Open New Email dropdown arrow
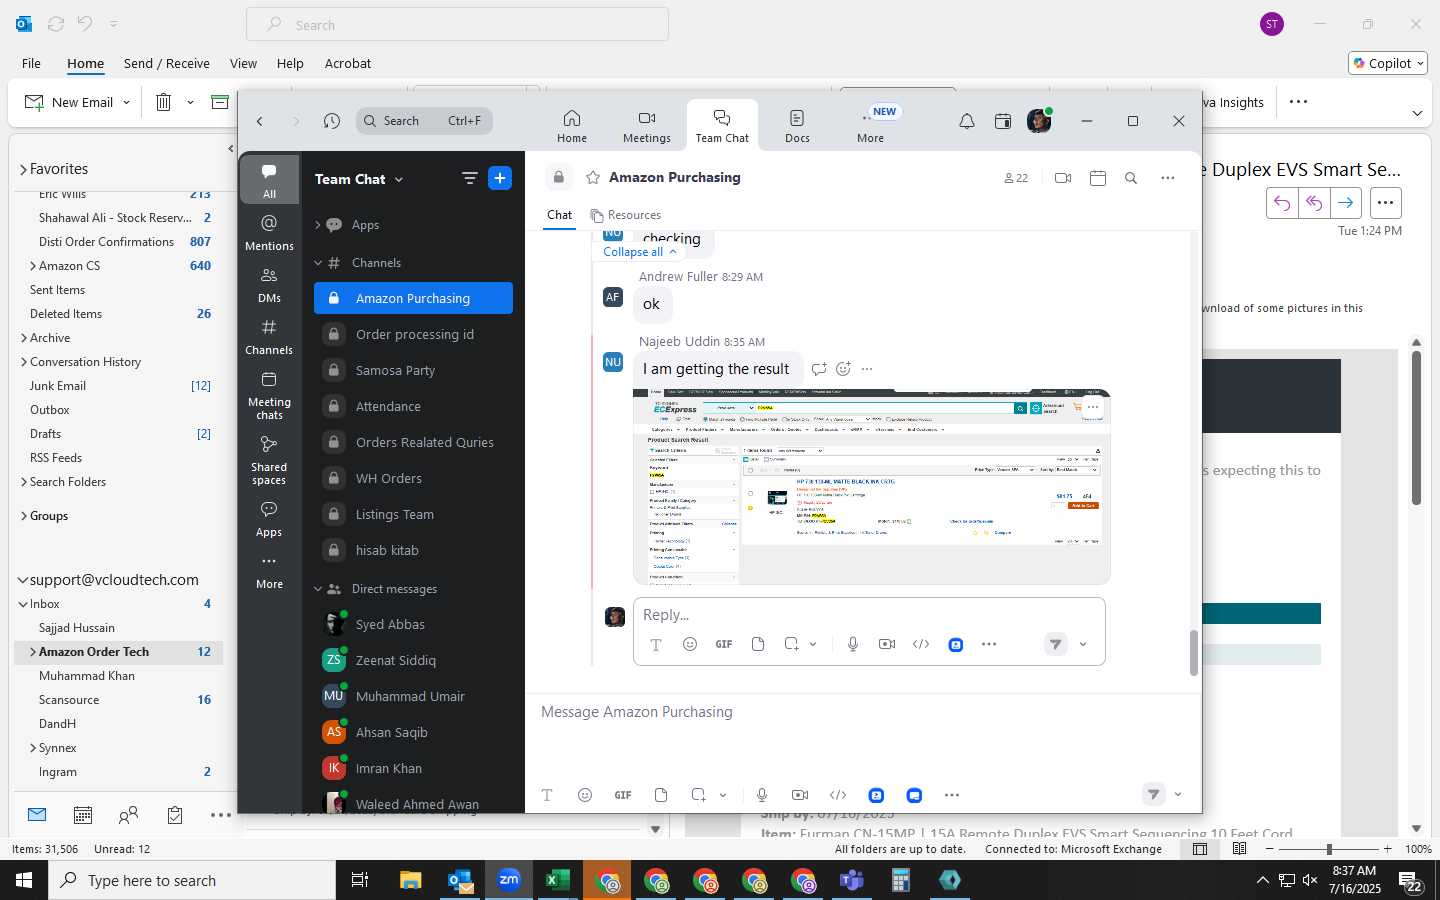This screenshot has width=1440, height=900. (x=126, y=102)
